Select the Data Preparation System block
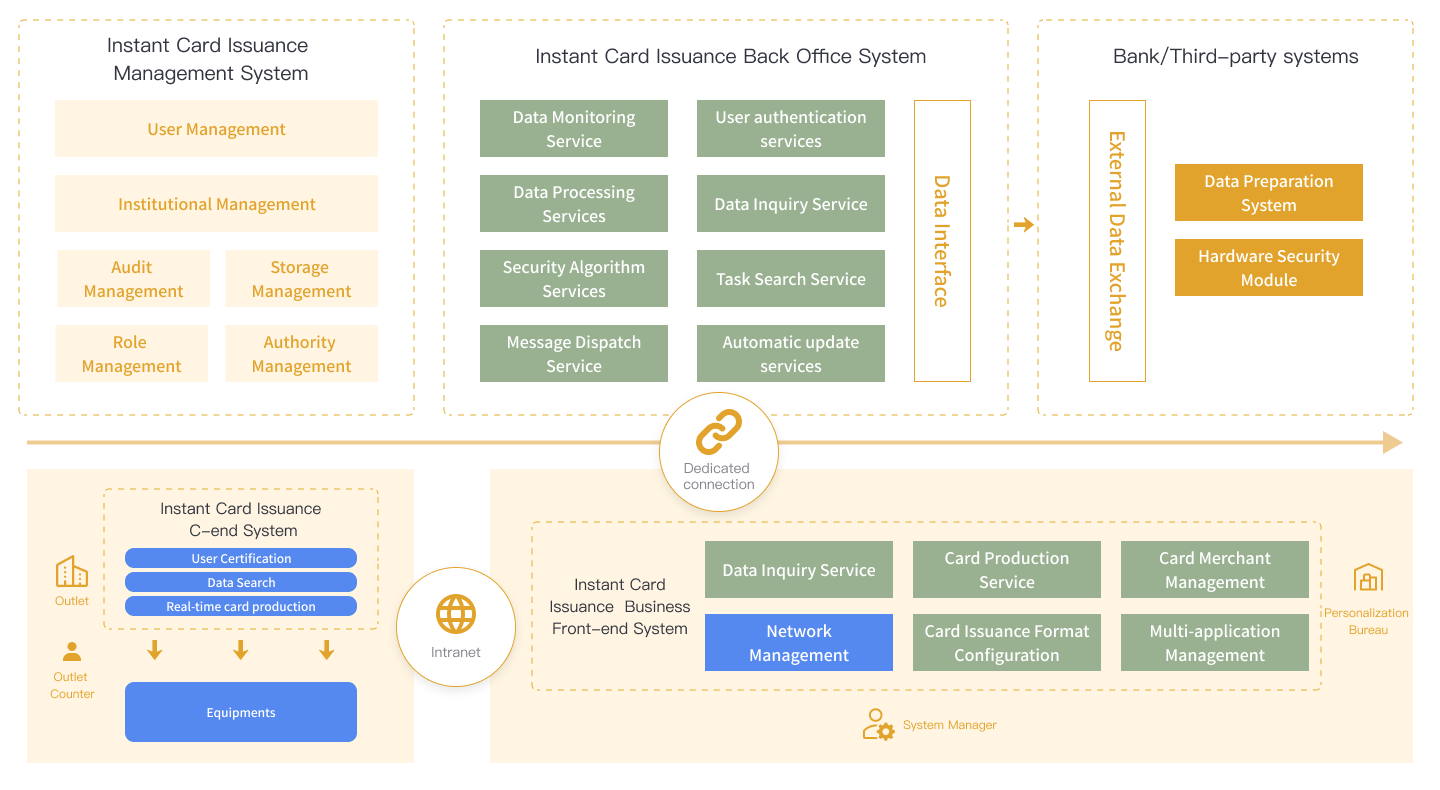Viewport: 1440px width, 790px height. [x=1268, y=193]
